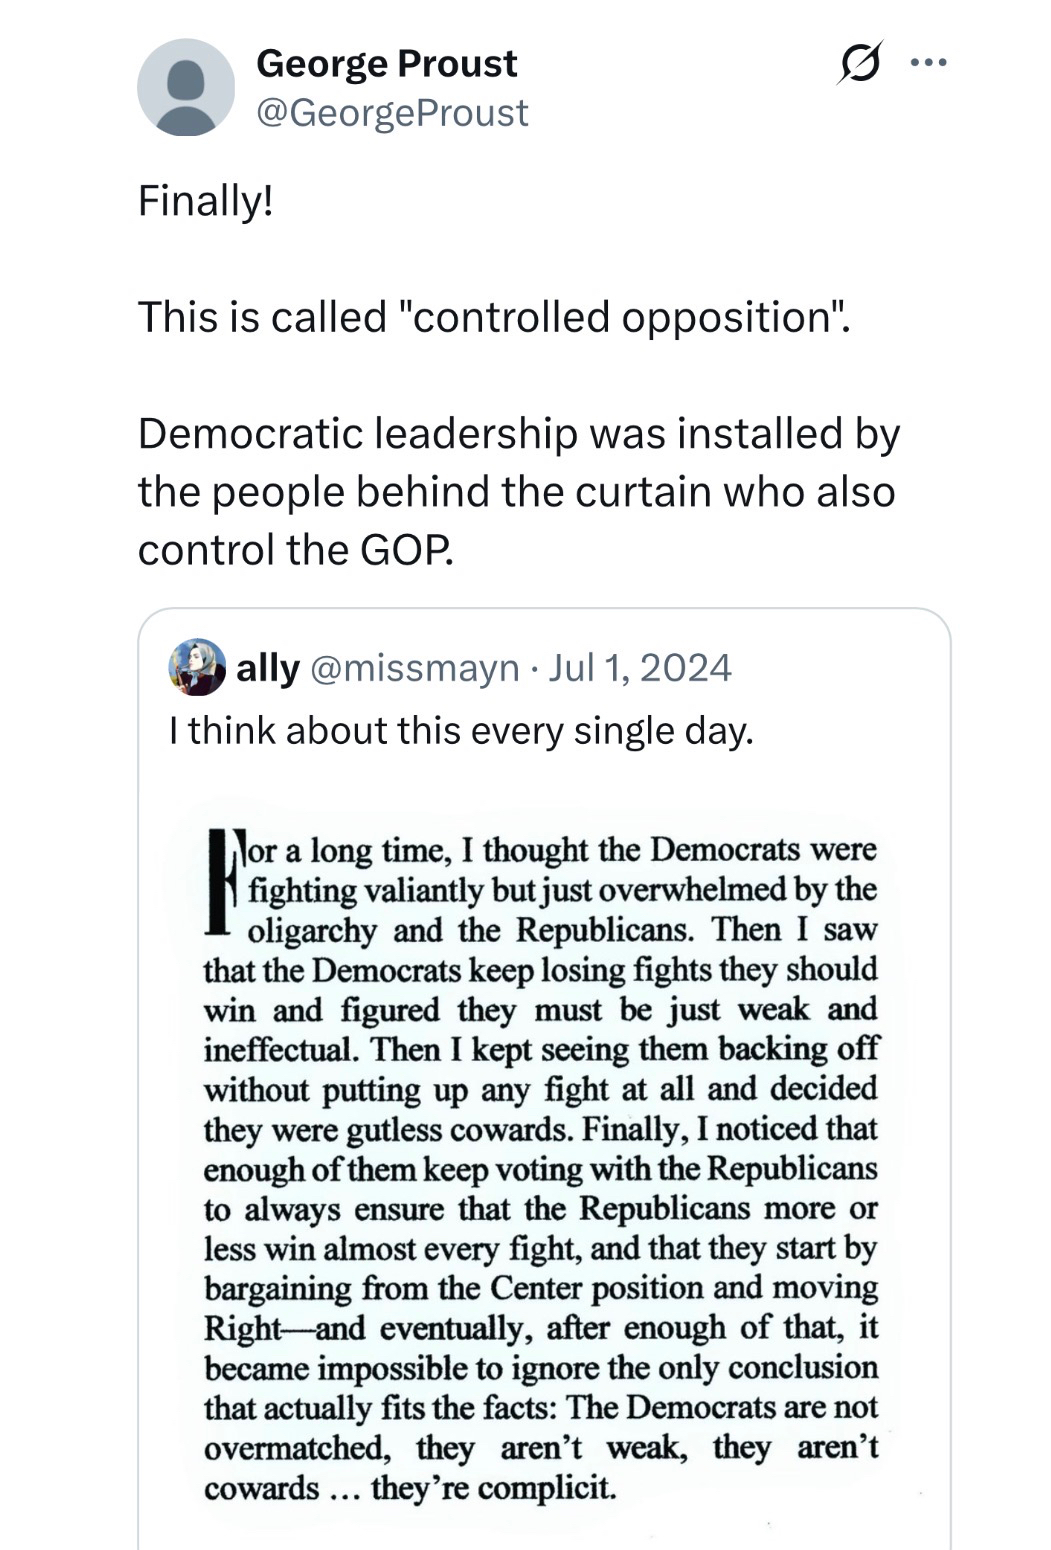Click "I think about this every single day."
Viewport: 1051px width, 1550px height.
coord(461,731)
